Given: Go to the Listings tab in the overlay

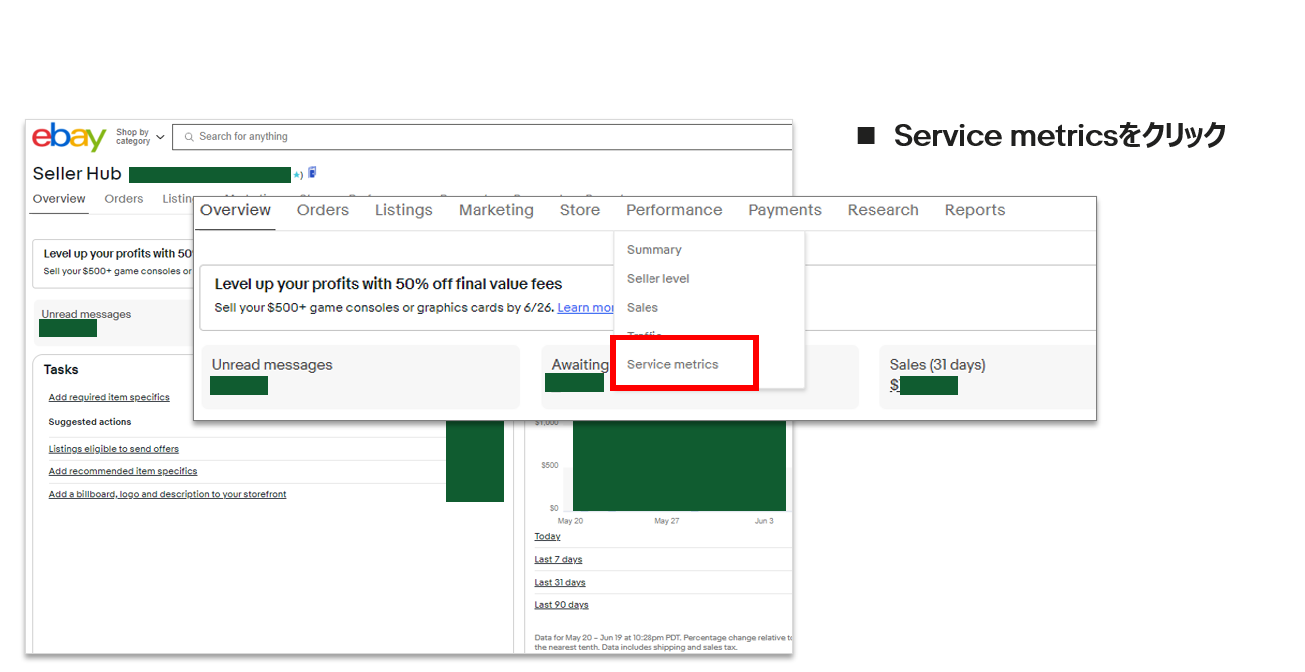Looking at the screenshot, I should (x=404, y=210).
